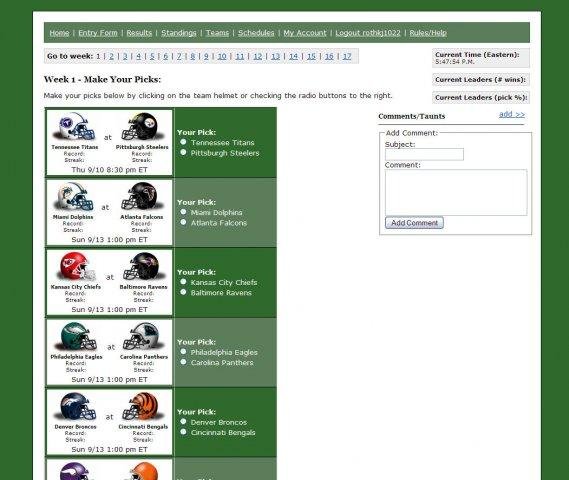Choose the Miami Dolphins helmet
Screen dimensions: 569x480
coord(75,196)
